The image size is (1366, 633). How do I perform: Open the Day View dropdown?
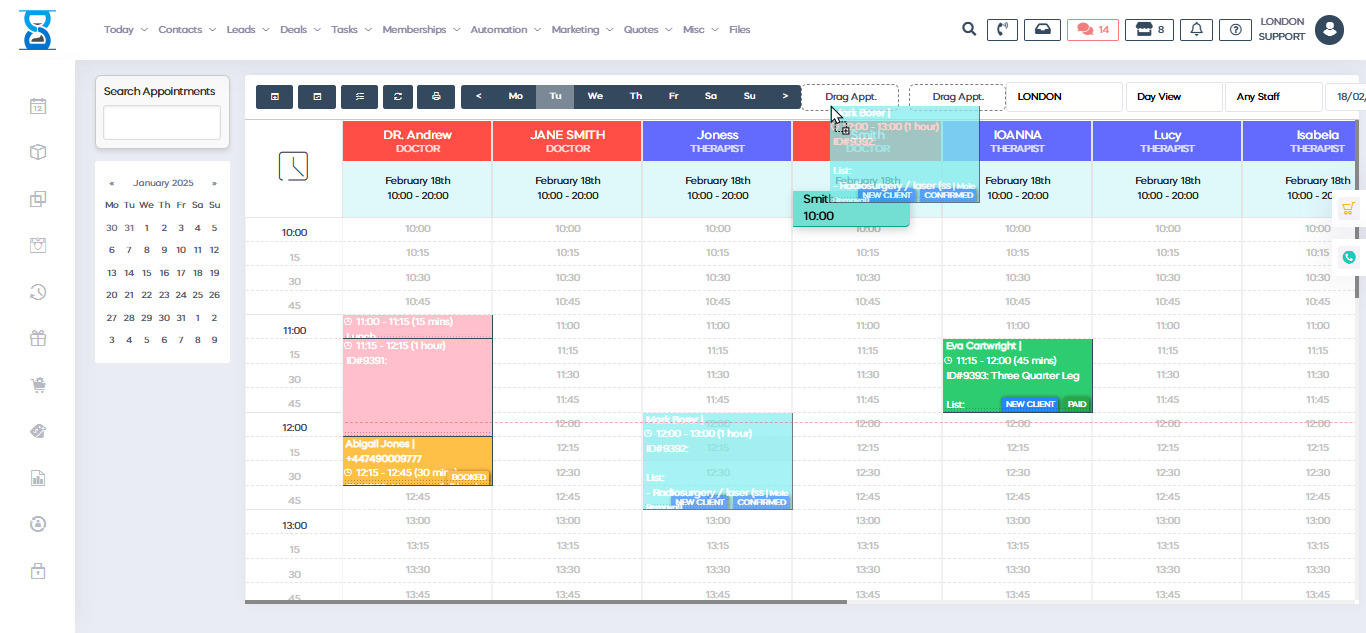[x=1173, y=97]
